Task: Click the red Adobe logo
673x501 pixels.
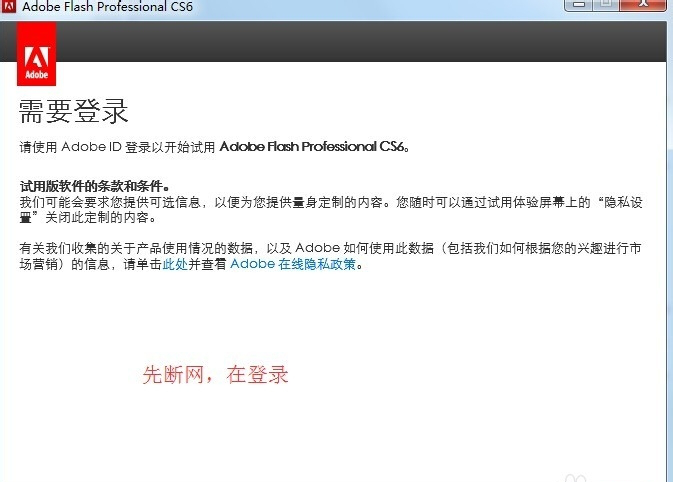Action: [x=36, y=54]
